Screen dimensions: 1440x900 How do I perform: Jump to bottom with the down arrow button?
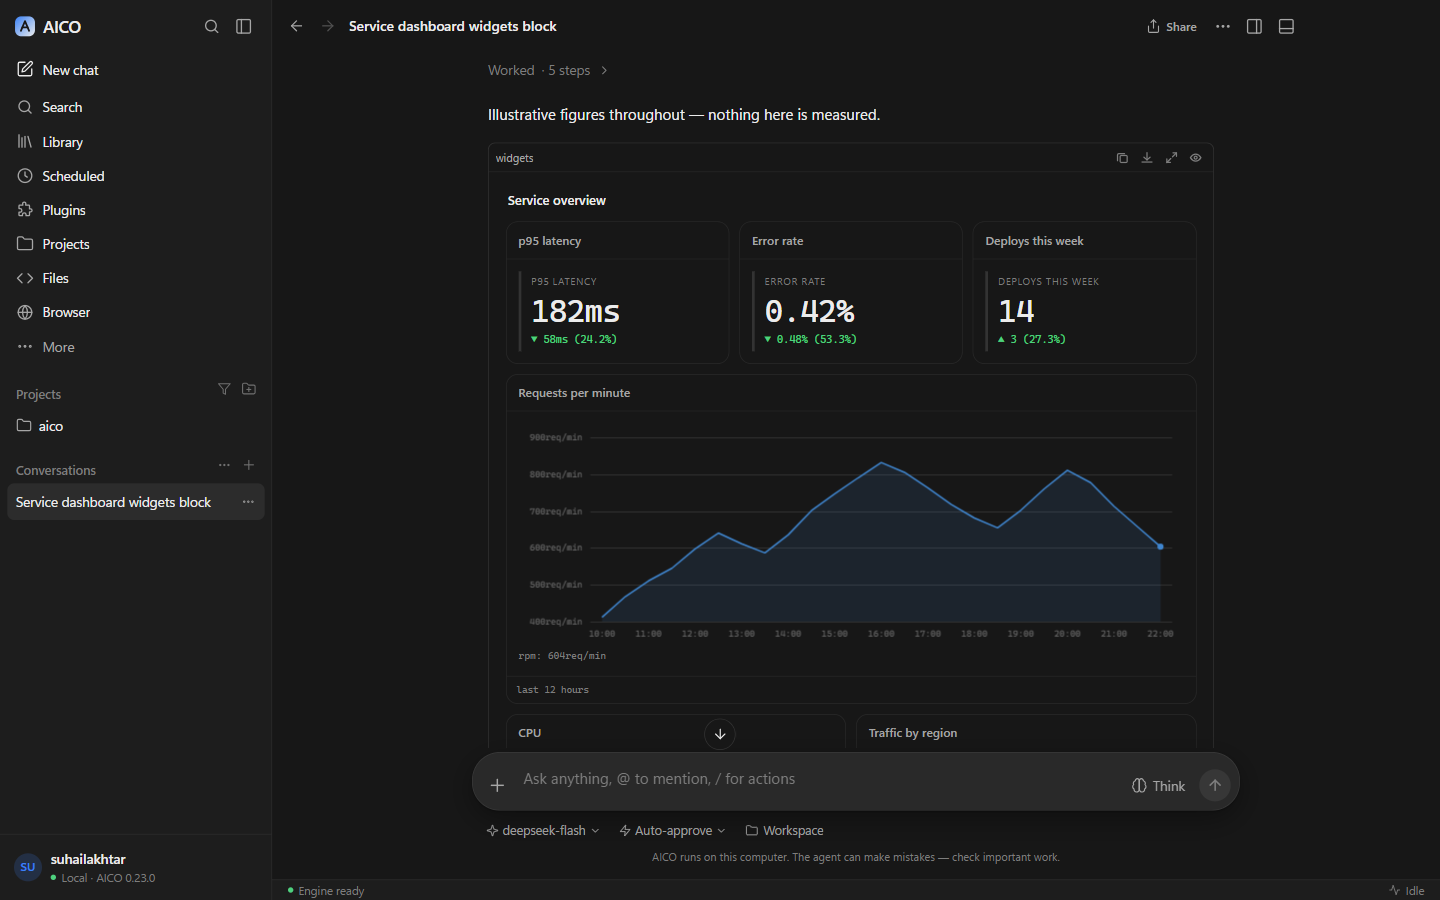720,734
